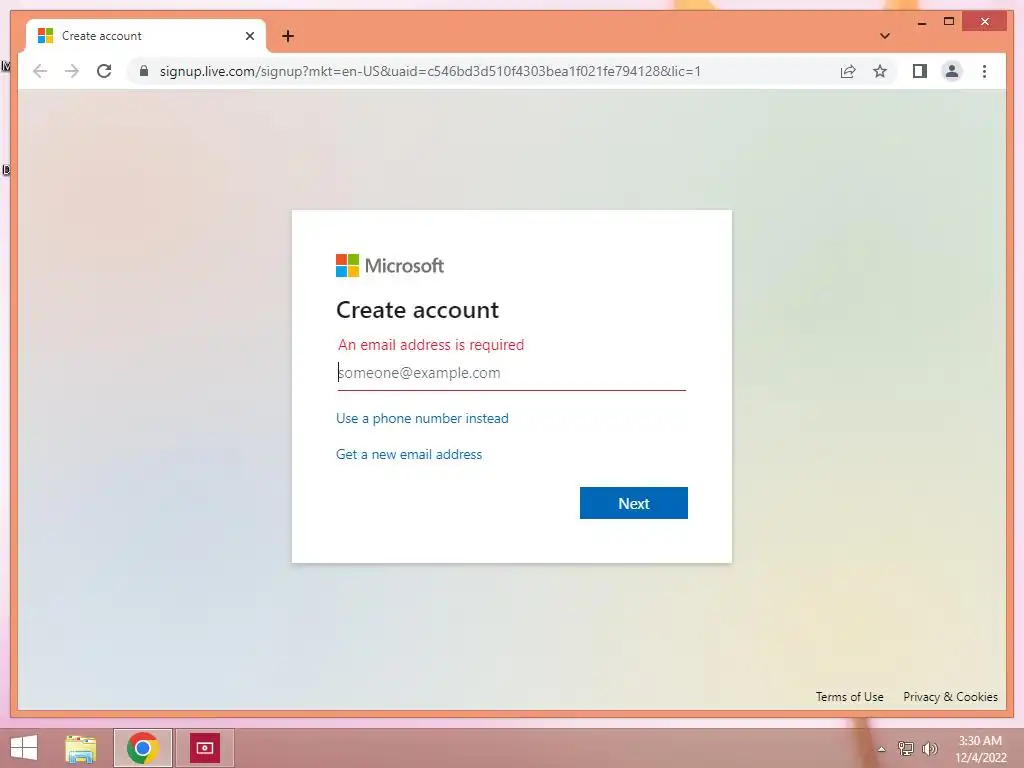Reload the Create account page
The width and height of the screenshot is (1024, 768).
coord(104,71)
